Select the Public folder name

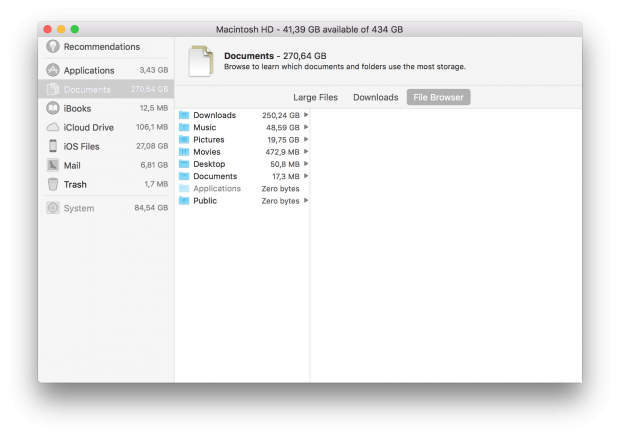click(x=205, y=201)
